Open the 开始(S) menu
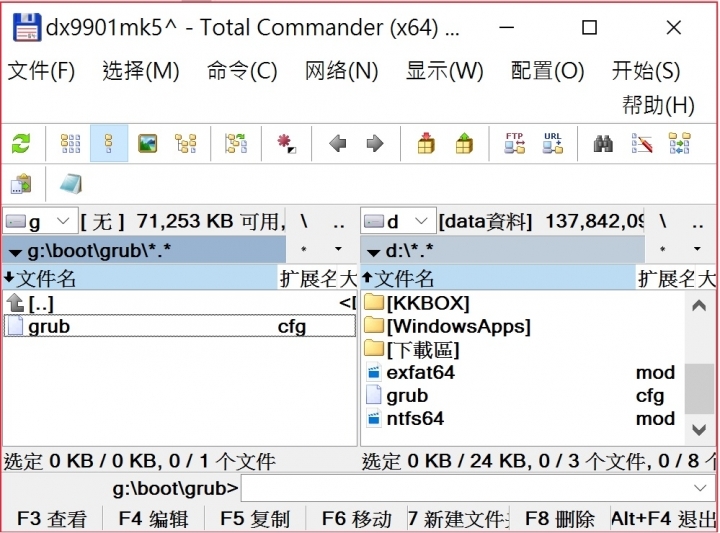720x533 pixels. 646,71
